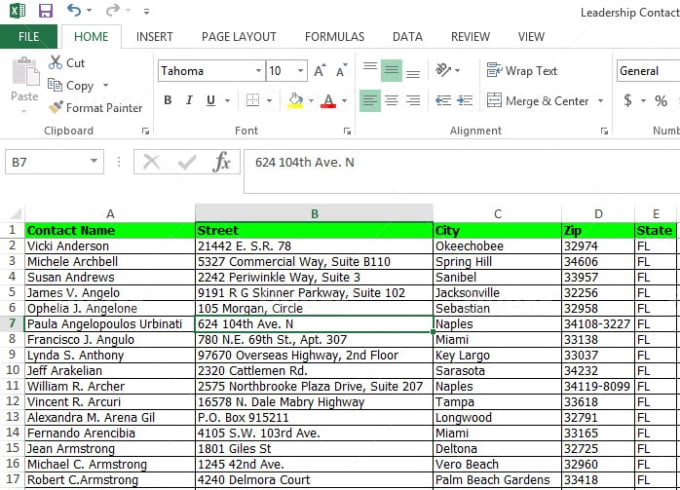680x490 pixels.
Task: Expand the Borders dropdown arrow
Action: click(269, 101)
